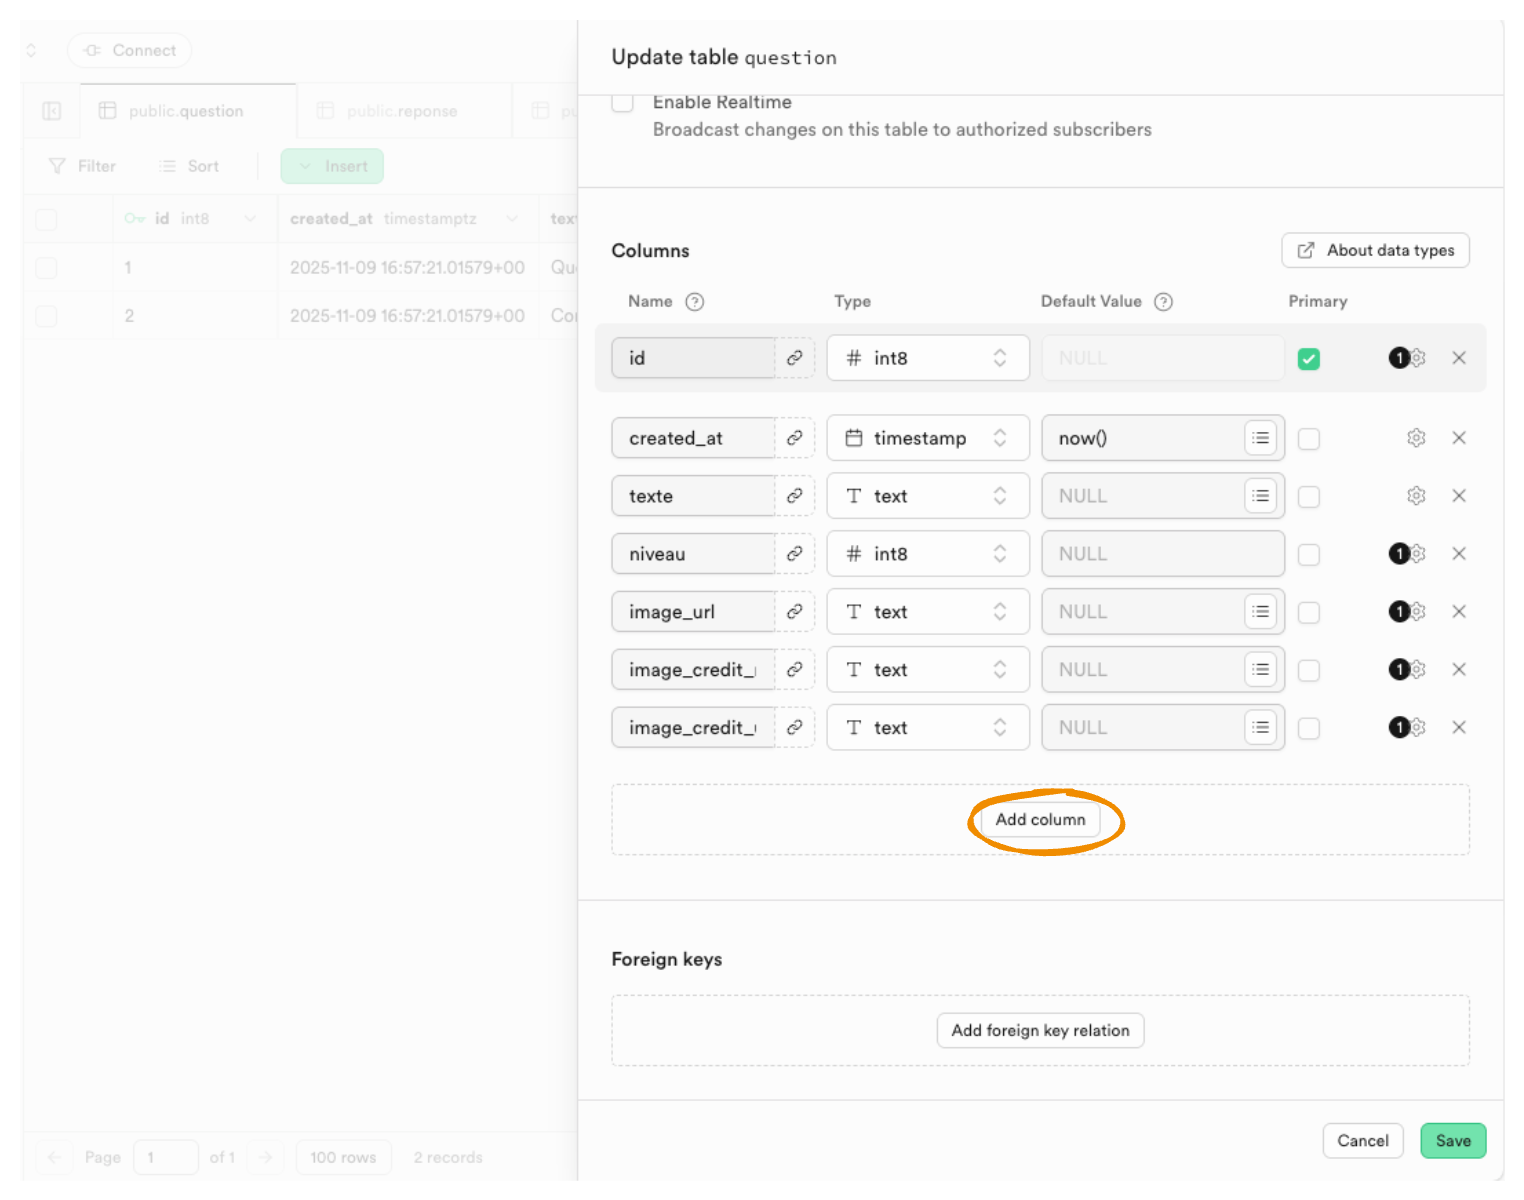Edit the image_url column name field
Image resolution: width=1524 pixels, height=1200 pixels.
point(693,612)
